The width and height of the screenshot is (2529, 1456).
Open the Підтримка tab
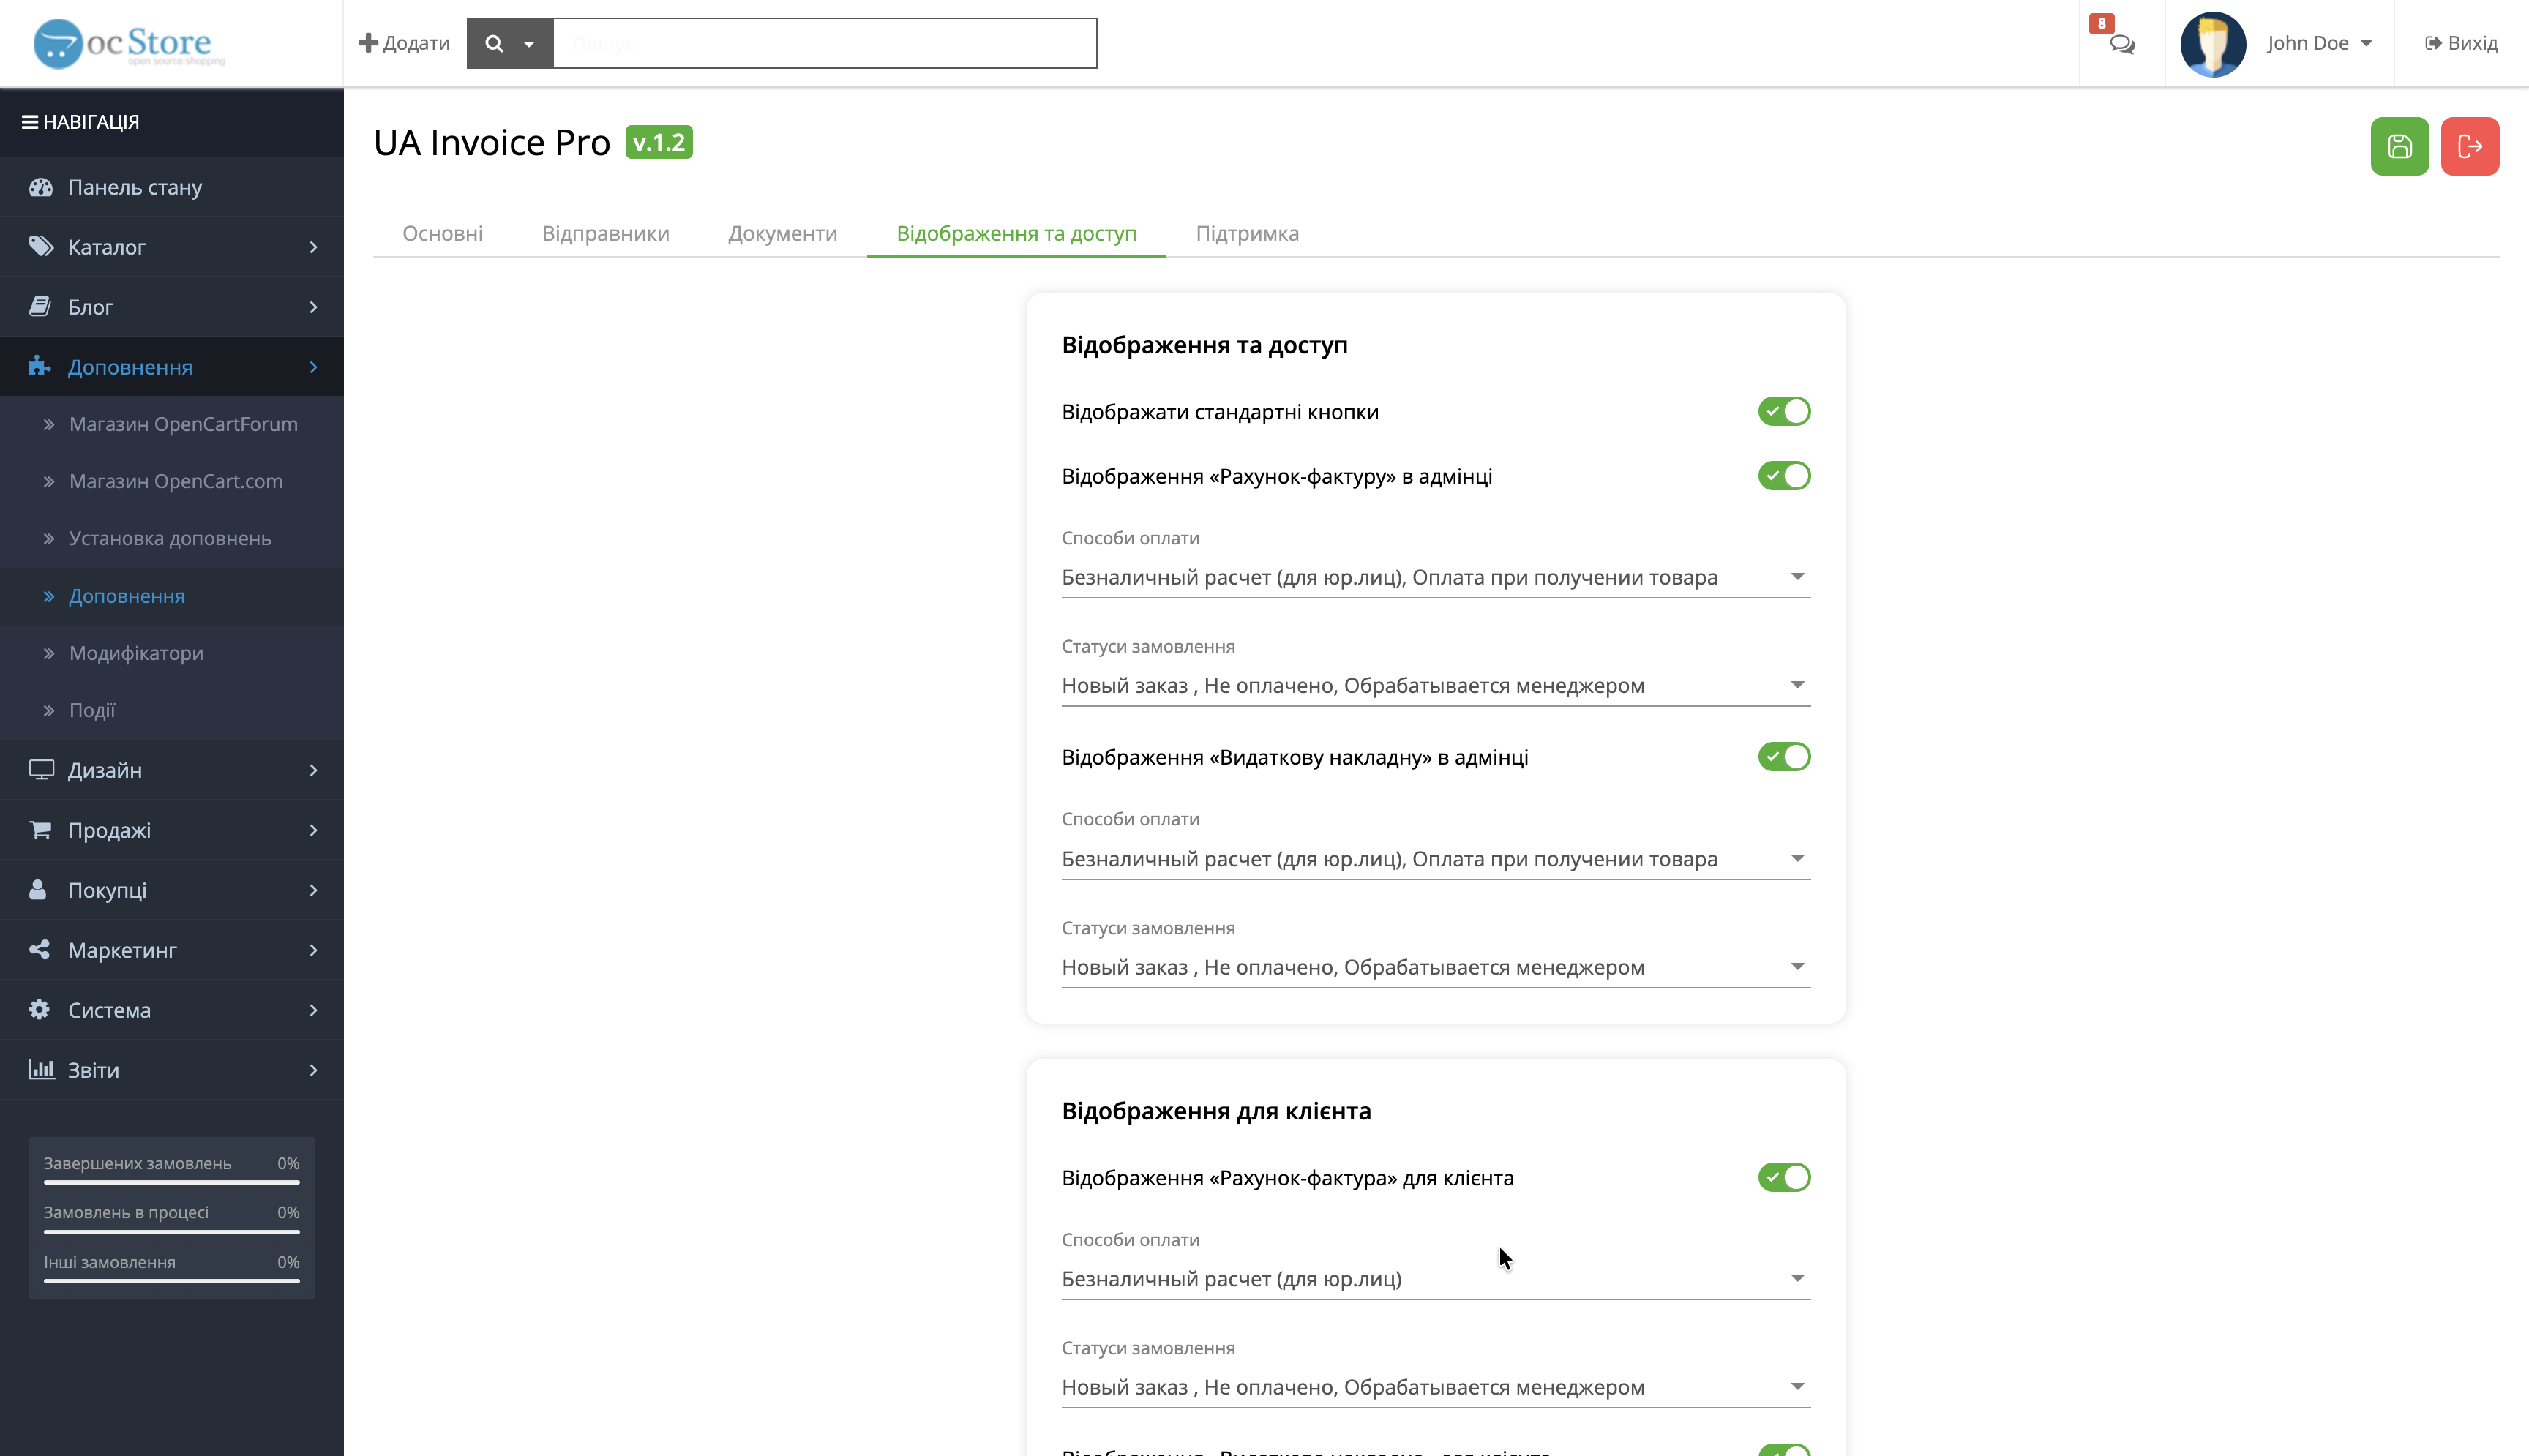pyautogui.click(x=1246, y=233)
